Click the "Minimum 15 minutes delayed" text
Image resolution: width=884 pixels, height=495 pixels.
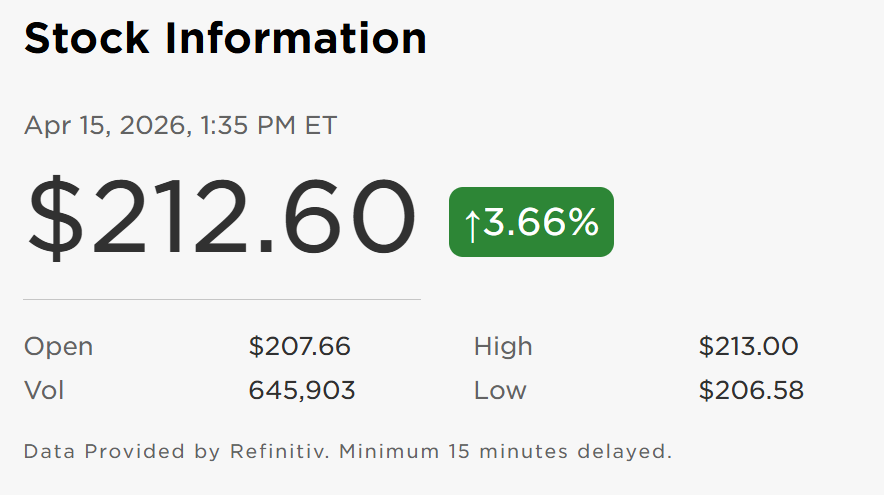pos(506,451)
